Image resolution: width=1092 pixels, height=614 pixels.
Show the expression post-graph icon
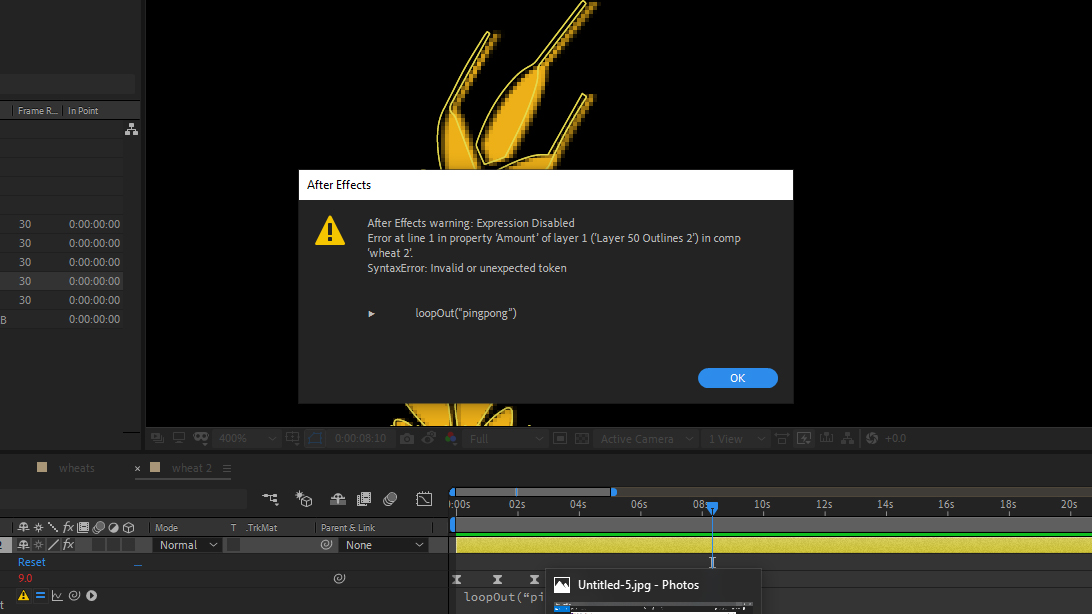coord(57,596)
